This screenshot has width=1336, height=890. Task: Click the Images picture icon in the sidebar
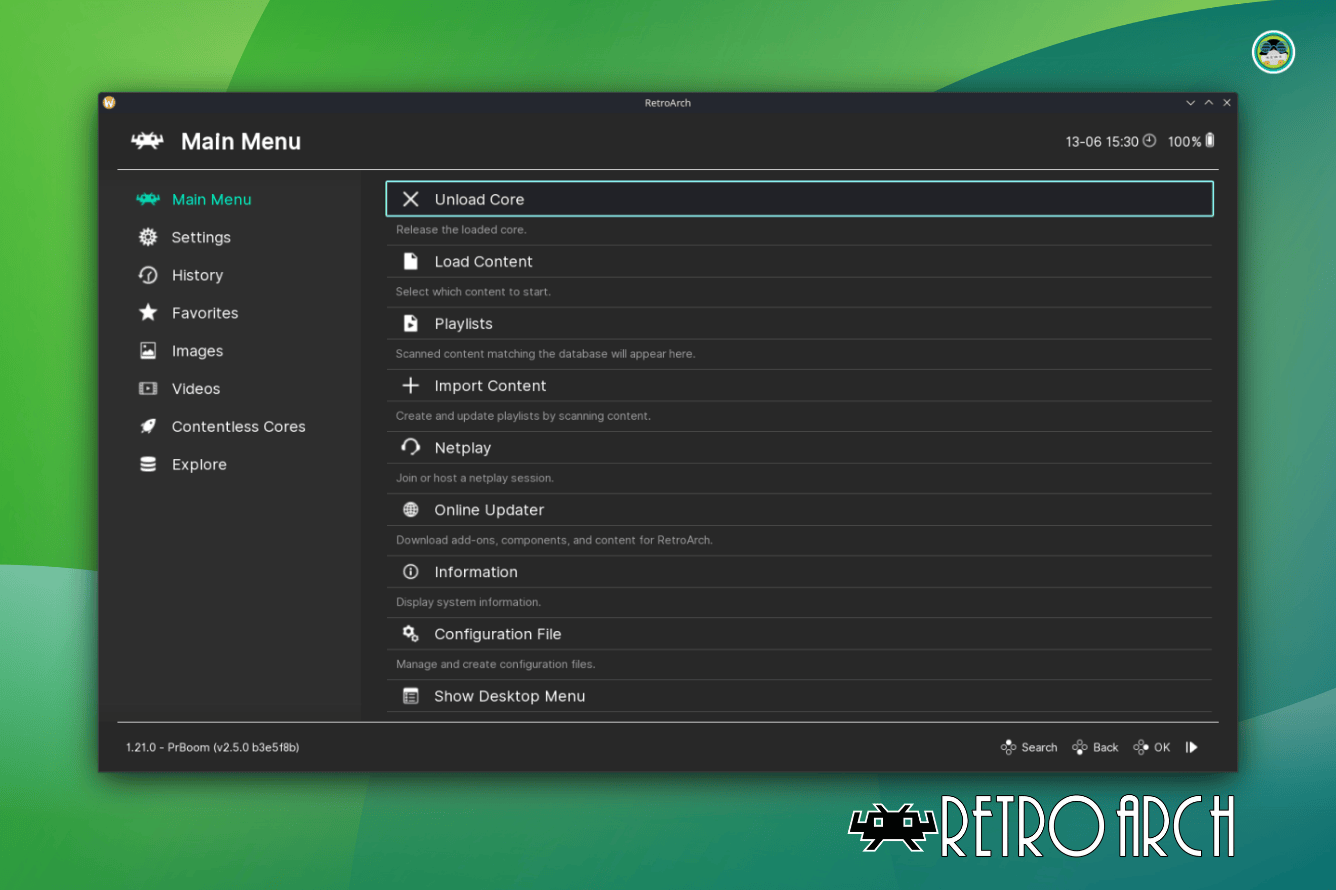147,351
